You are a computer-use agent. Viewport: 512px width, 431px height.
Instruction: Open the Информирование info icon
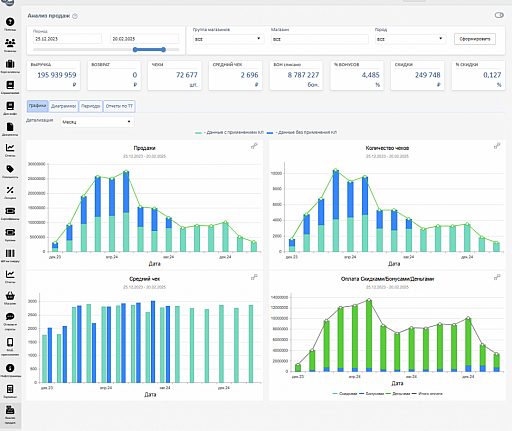[10, 368]
